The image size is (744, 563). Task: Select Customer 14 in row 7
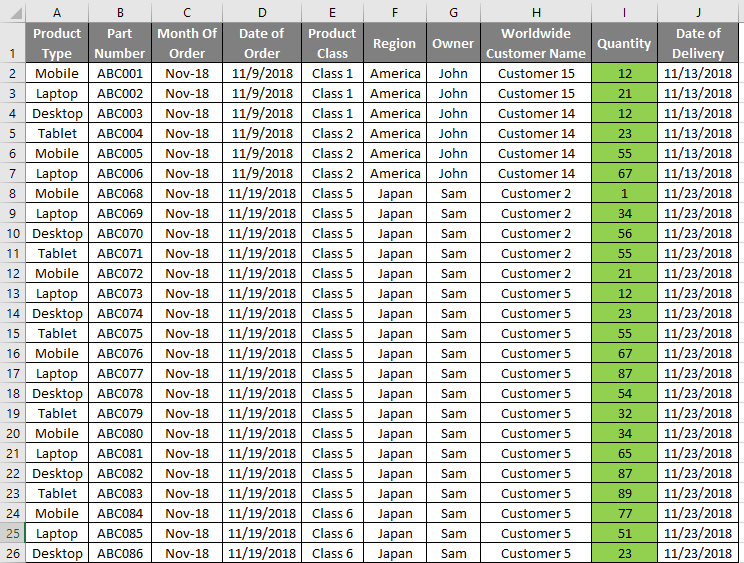point(536,174)
